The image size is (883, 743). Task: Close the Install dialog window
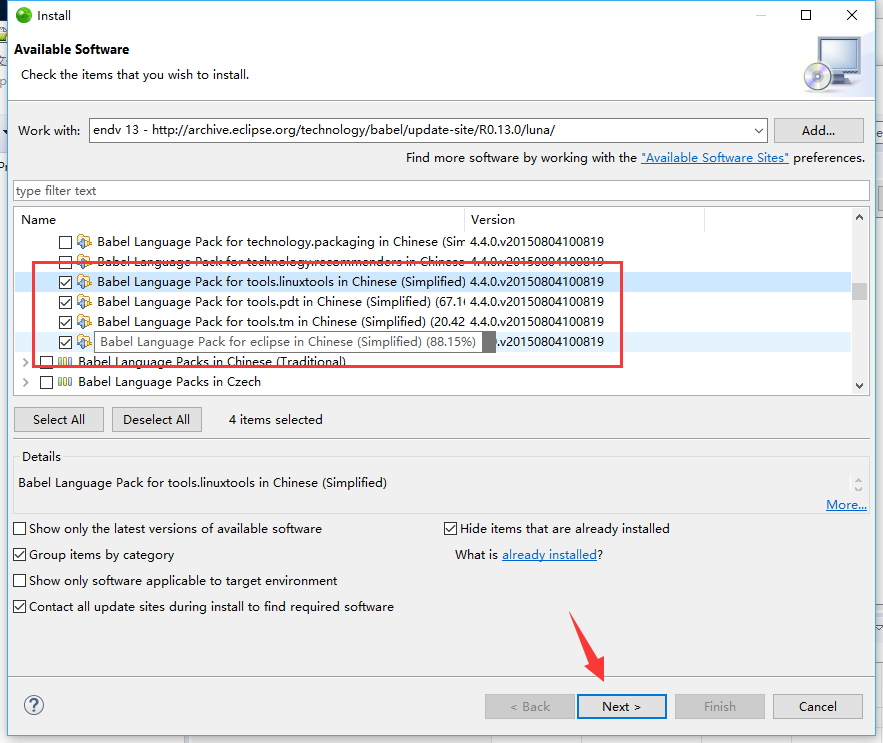point(852,15)
